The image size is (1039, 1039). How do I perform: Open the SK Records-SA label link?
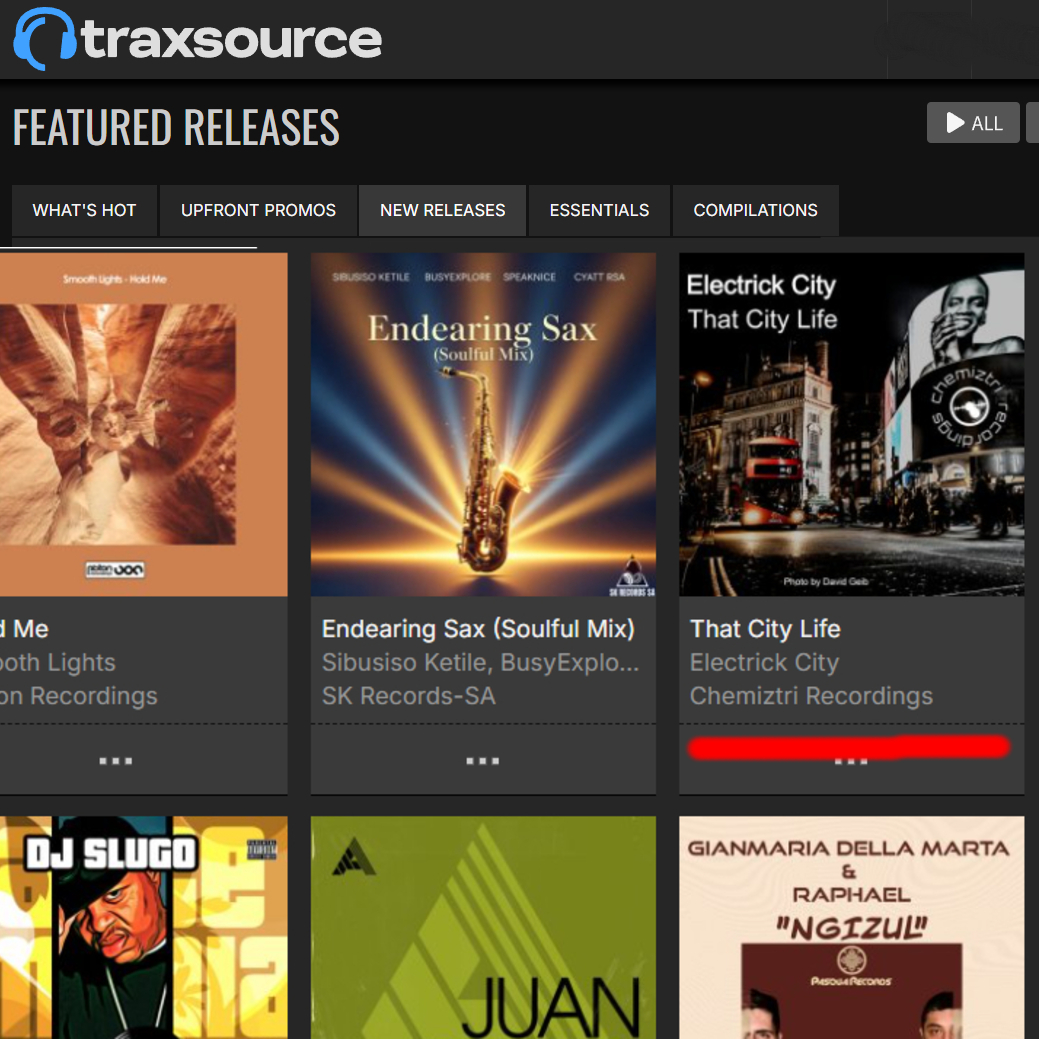(x=408, y=696)
